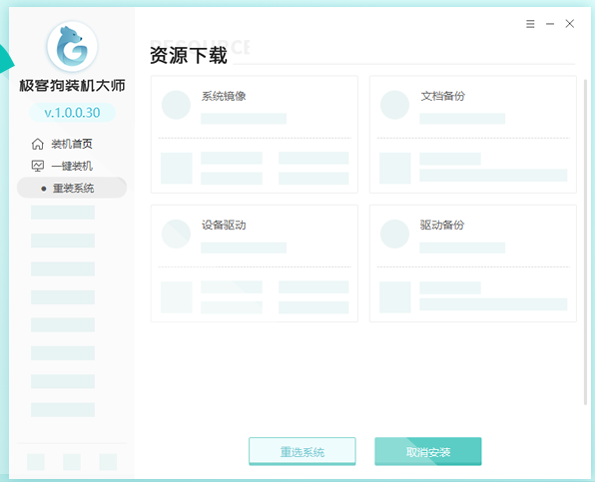The height and width of the screenshot is (482, 595).
Task: Click version label v.1.0.0.30
Action: [72, 113]
